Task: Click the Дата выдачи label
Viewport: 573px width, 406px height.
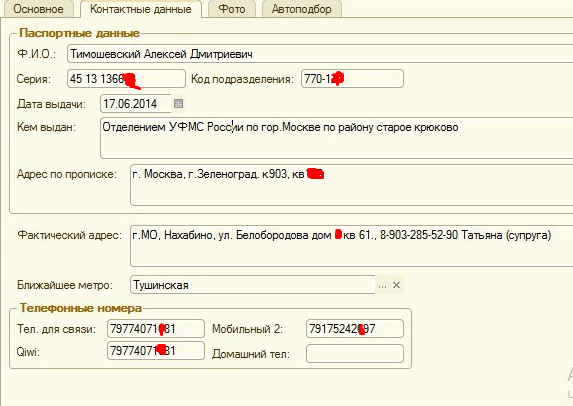Action: 51,104
